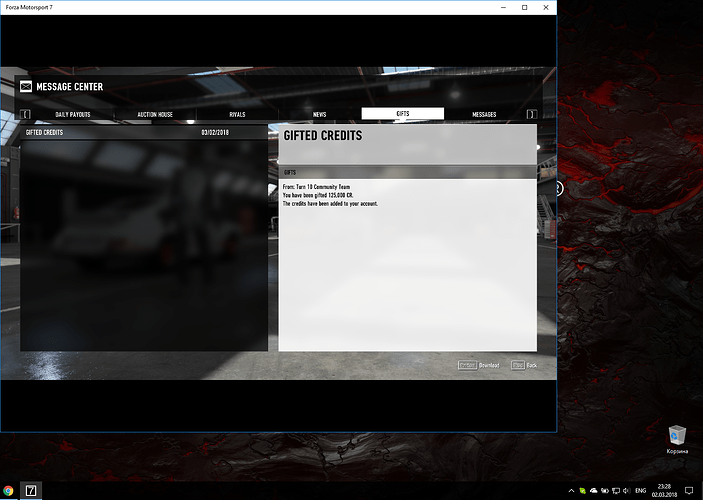Open the Messages tab
This screenshot has height=500, width=703.
(484, 114)
